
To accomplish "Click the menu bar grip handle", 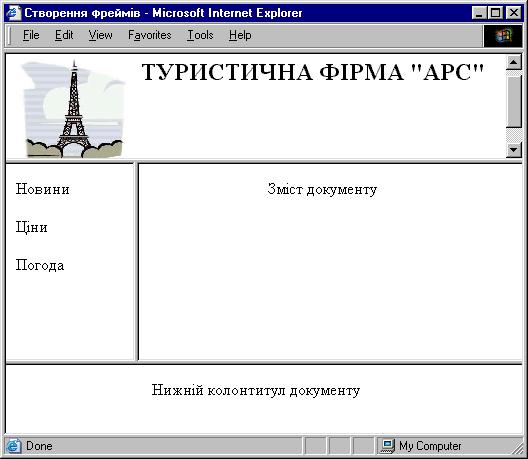I will [x=9, y=36].
